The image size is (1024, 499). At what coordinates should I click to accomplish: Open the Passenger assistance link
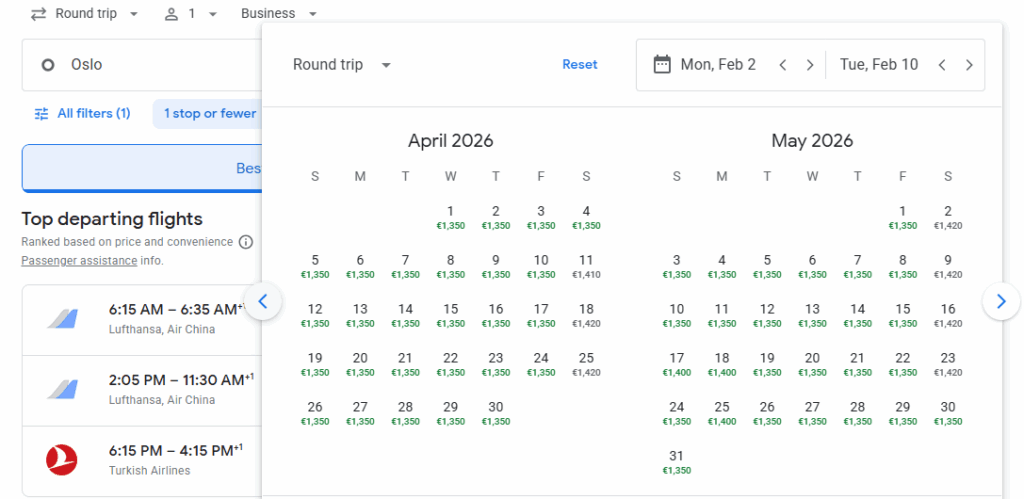coord(79,261)
